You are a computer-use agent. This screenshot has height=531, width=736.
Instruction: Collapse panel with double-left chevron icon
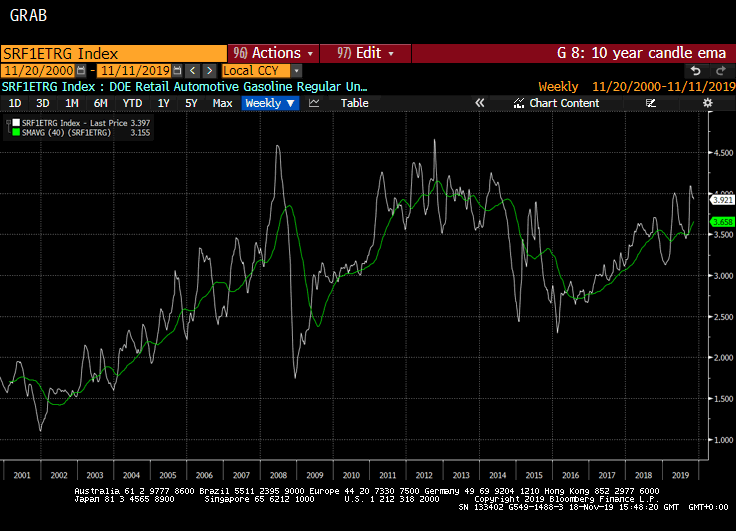[479, 103]
